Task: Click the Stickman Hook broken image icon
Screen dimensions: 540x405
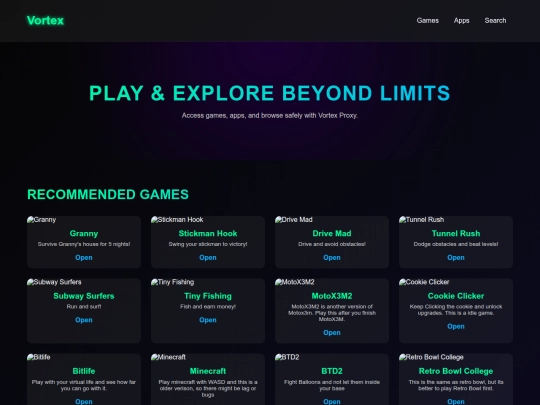Action: point(154,220)
